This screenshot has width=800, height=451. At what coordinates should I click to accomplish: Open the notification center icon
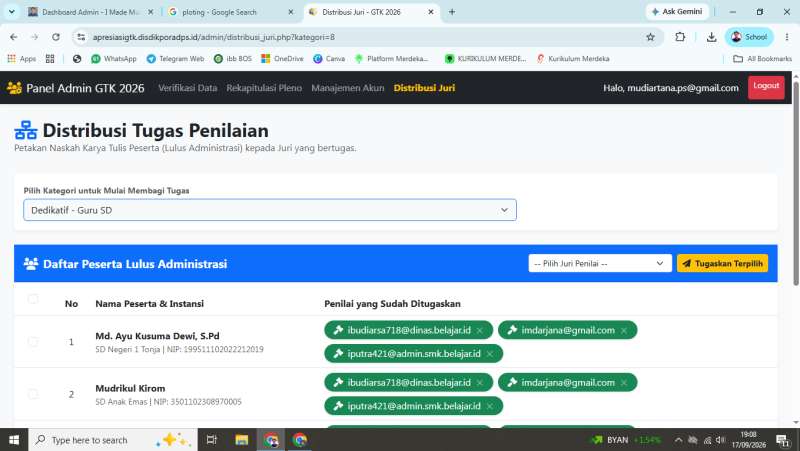point(782,440)
